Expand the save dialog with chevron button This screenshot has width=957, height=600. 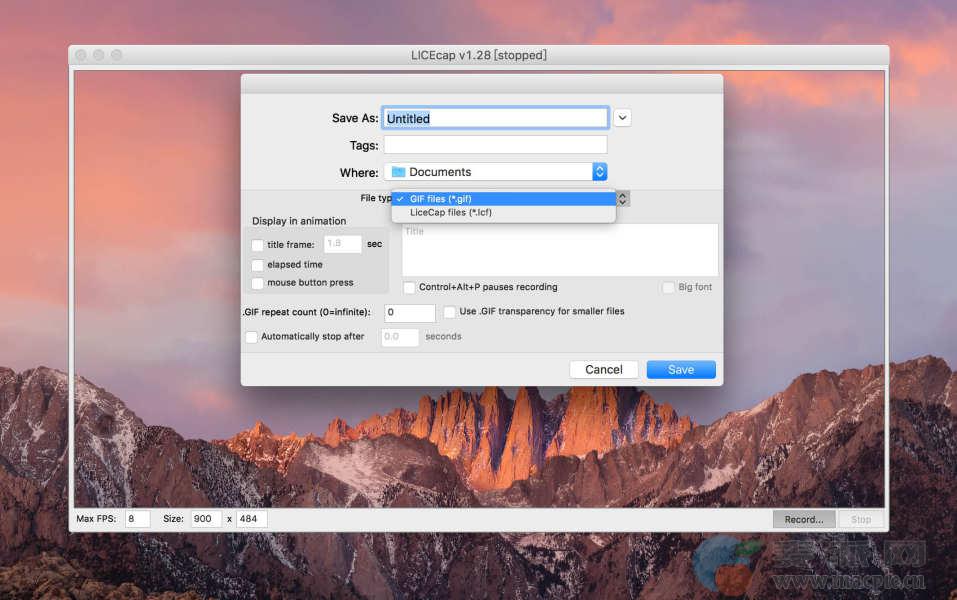click(x=622, y=118)
